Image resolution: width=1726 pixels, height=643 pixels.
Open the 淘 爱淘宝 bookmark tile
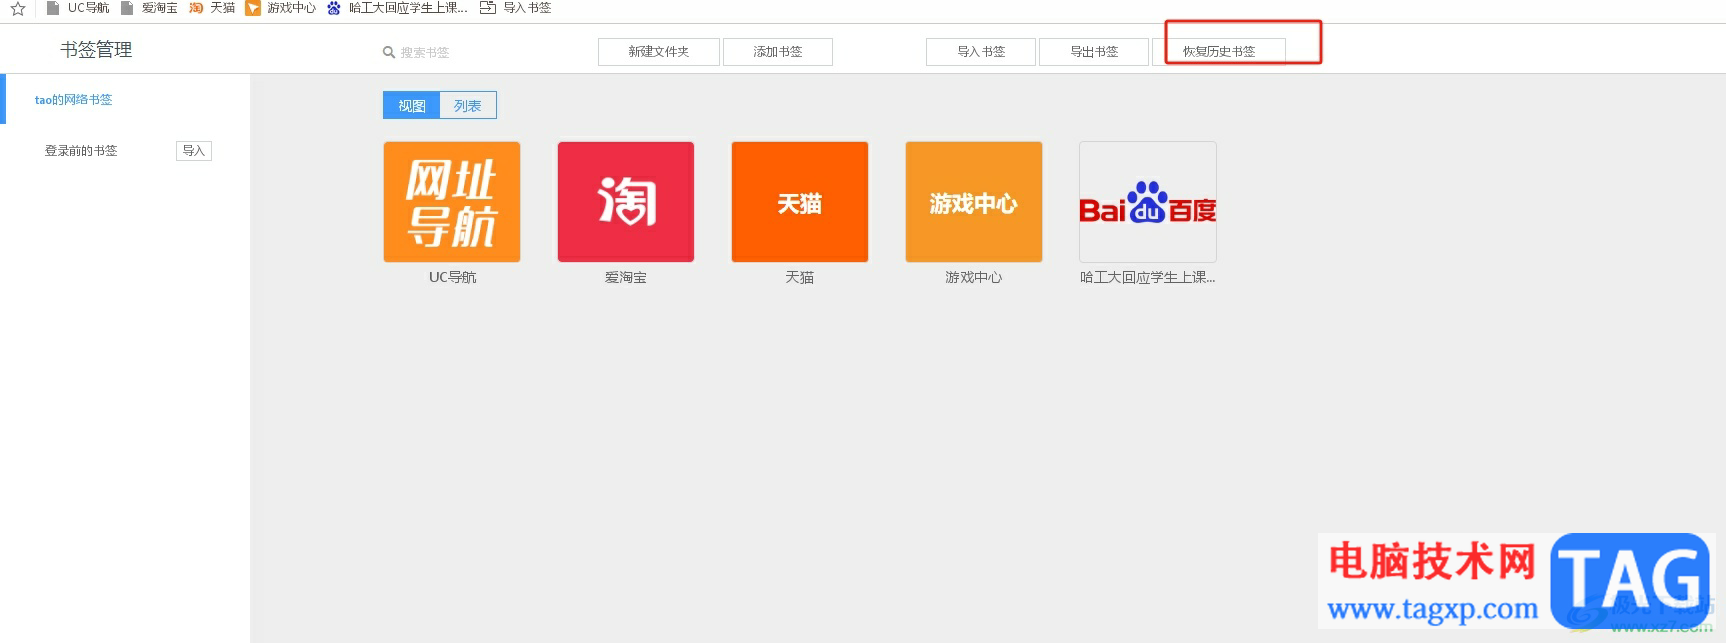[x=626, y=202]
